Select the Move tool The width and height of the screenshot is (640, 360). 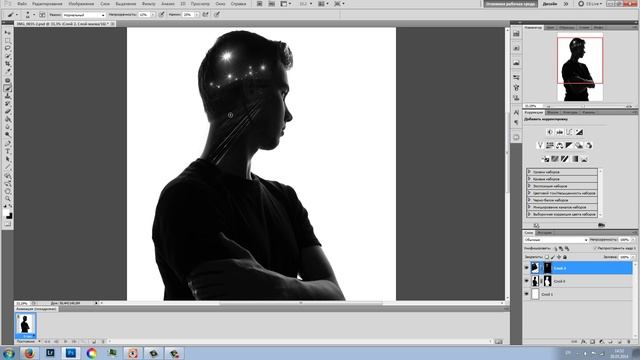pos(8,33)
